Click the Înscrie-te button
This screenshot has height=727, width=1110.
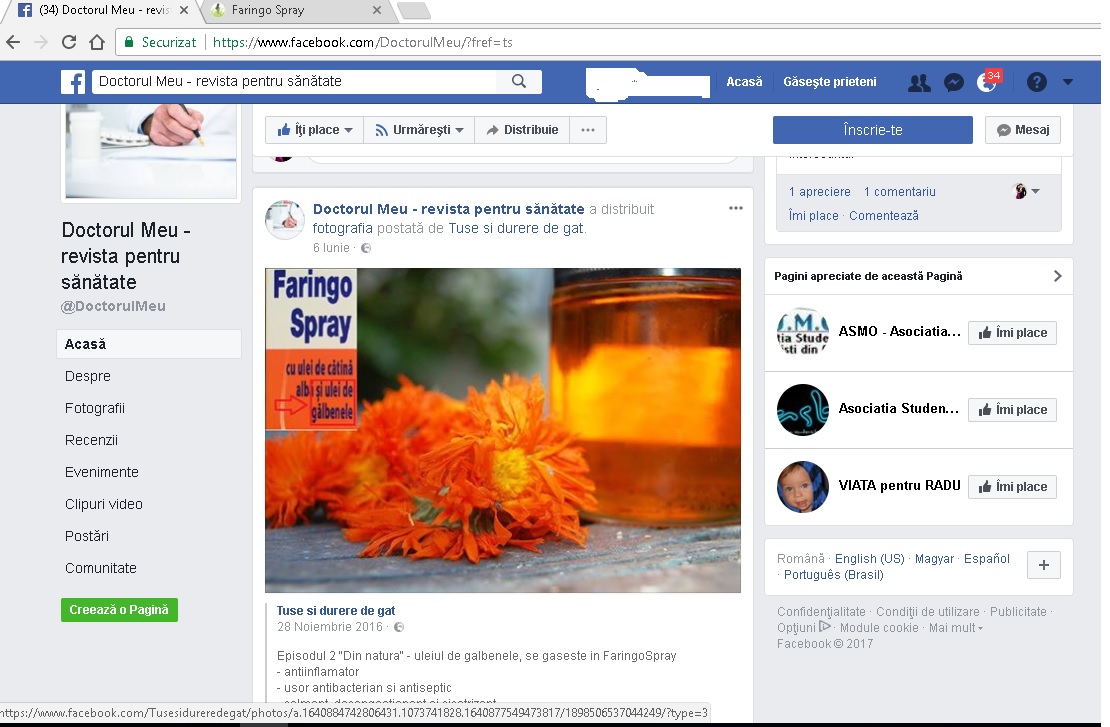pos(873,130)
